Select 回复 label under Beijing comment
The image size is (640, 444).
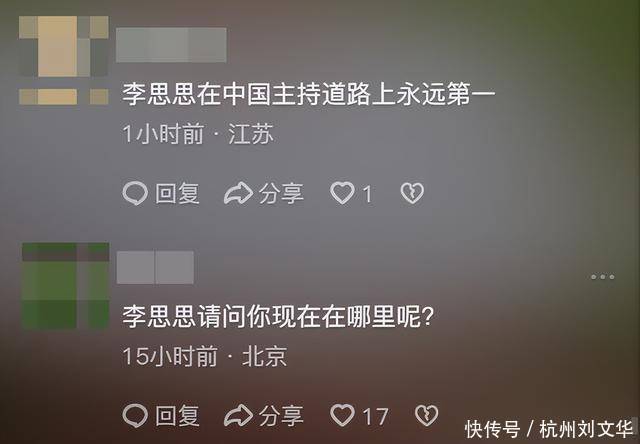(x=177, y=416)
